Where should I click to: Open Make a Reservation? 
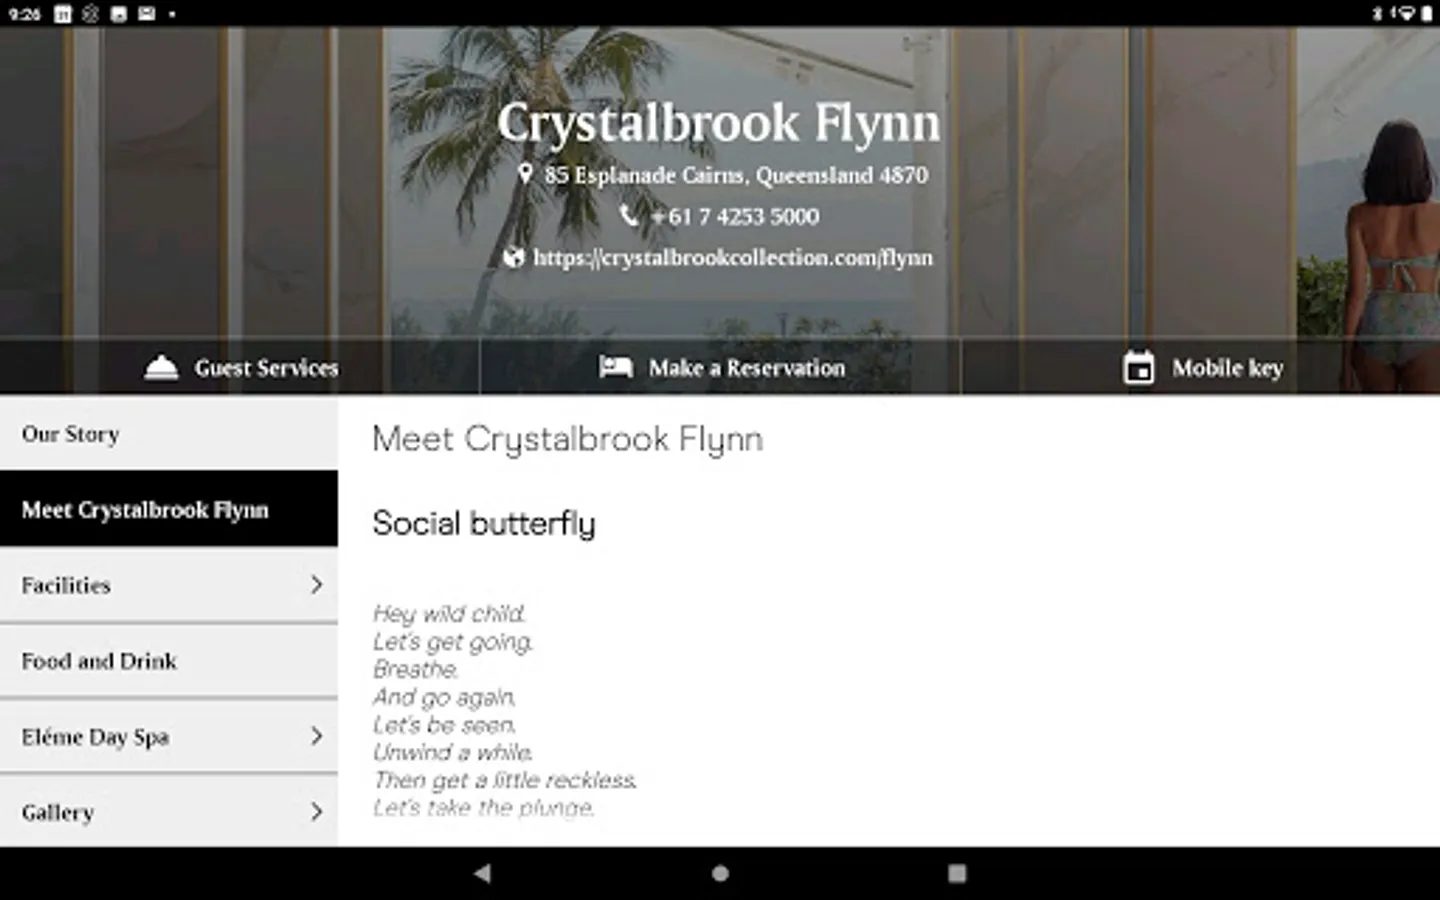coord(720,367)
